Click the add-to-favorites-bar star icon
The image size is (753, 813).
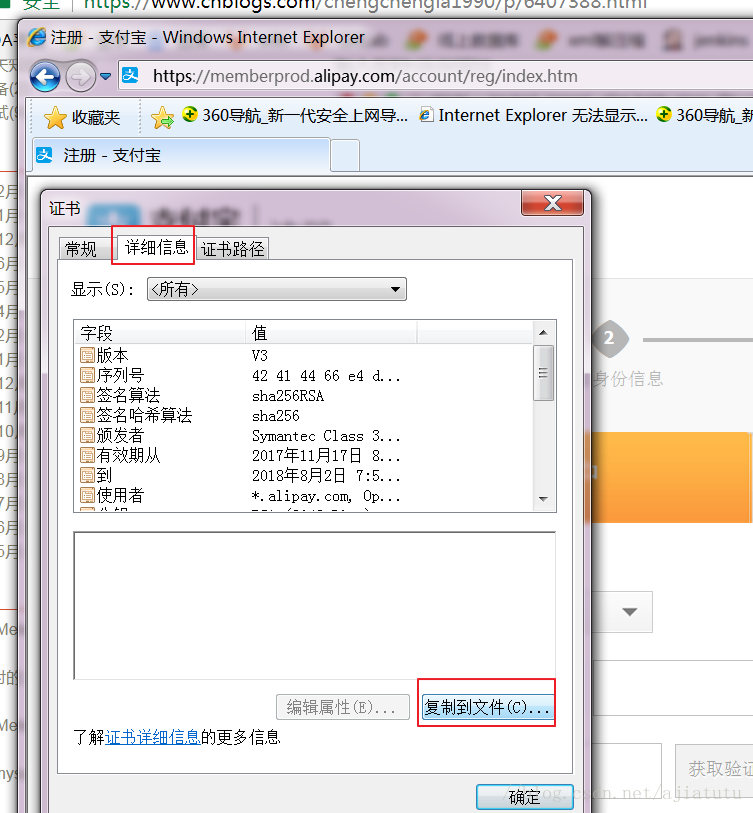tap(163, 118)
